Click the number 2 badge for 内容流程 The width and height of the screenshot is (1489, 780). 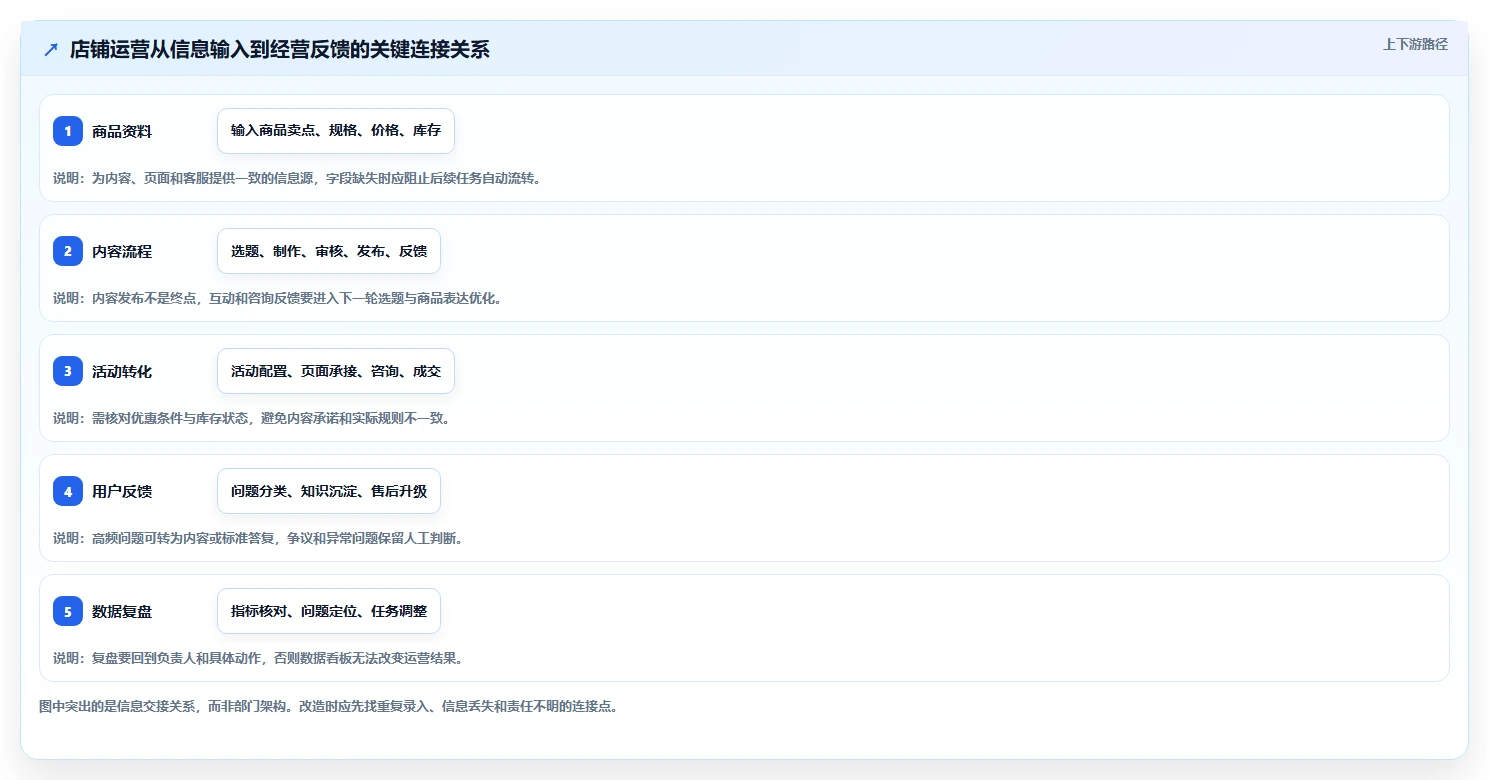[x=68, y=251]
